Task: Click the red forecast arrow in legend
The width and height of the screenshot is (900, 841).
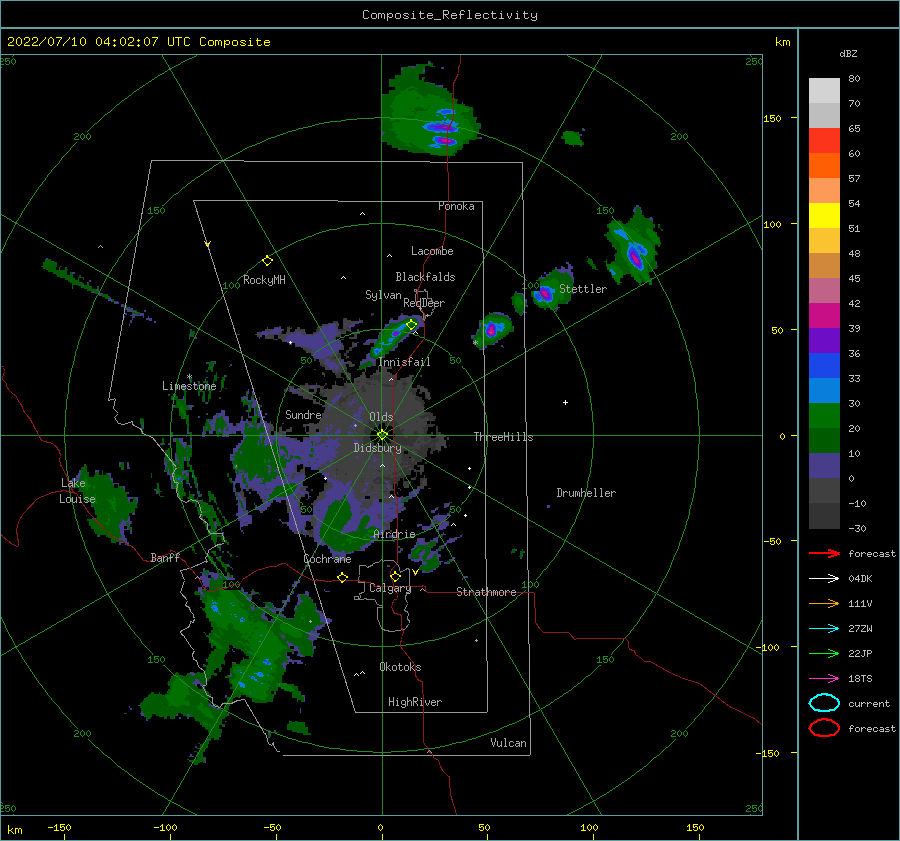Action: (x=824, y=553)
